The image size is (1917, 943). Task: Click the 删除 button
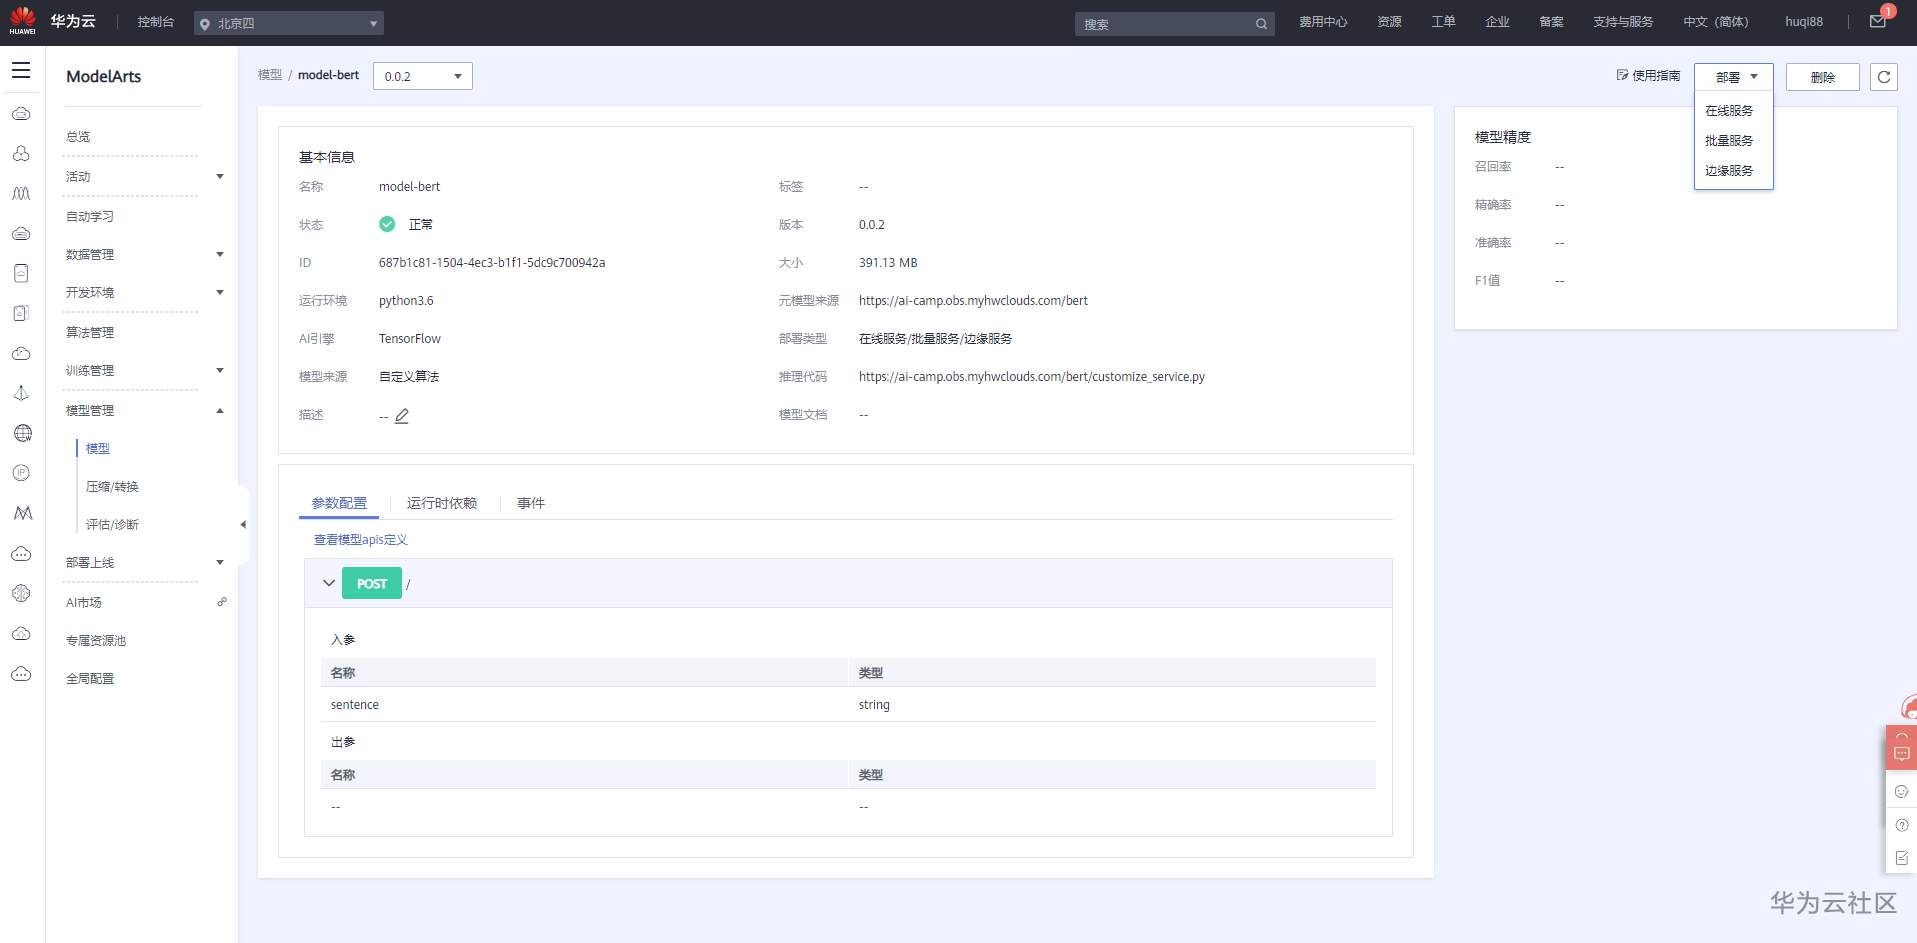pyautogui.click(x=1823, y=77)
